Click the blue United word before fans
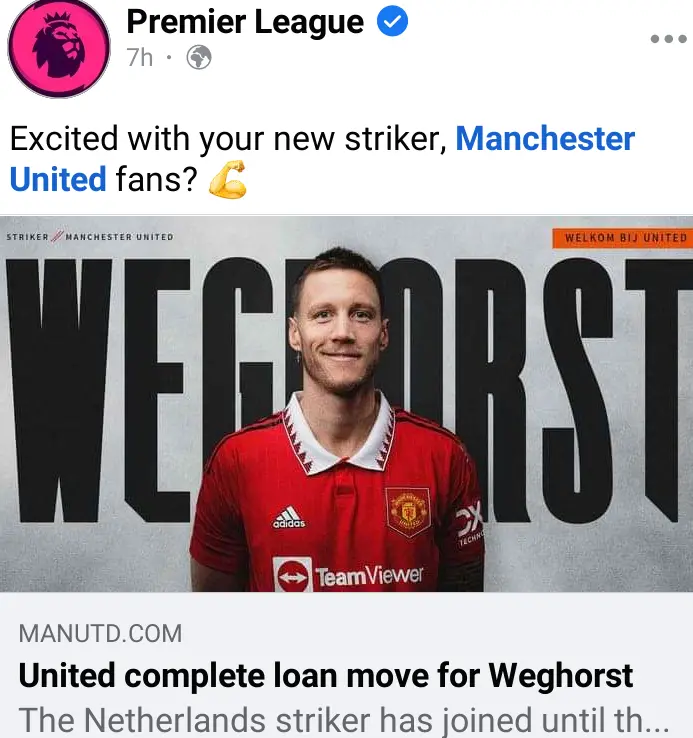The image size is (693, 738). (x=58, y=179)
